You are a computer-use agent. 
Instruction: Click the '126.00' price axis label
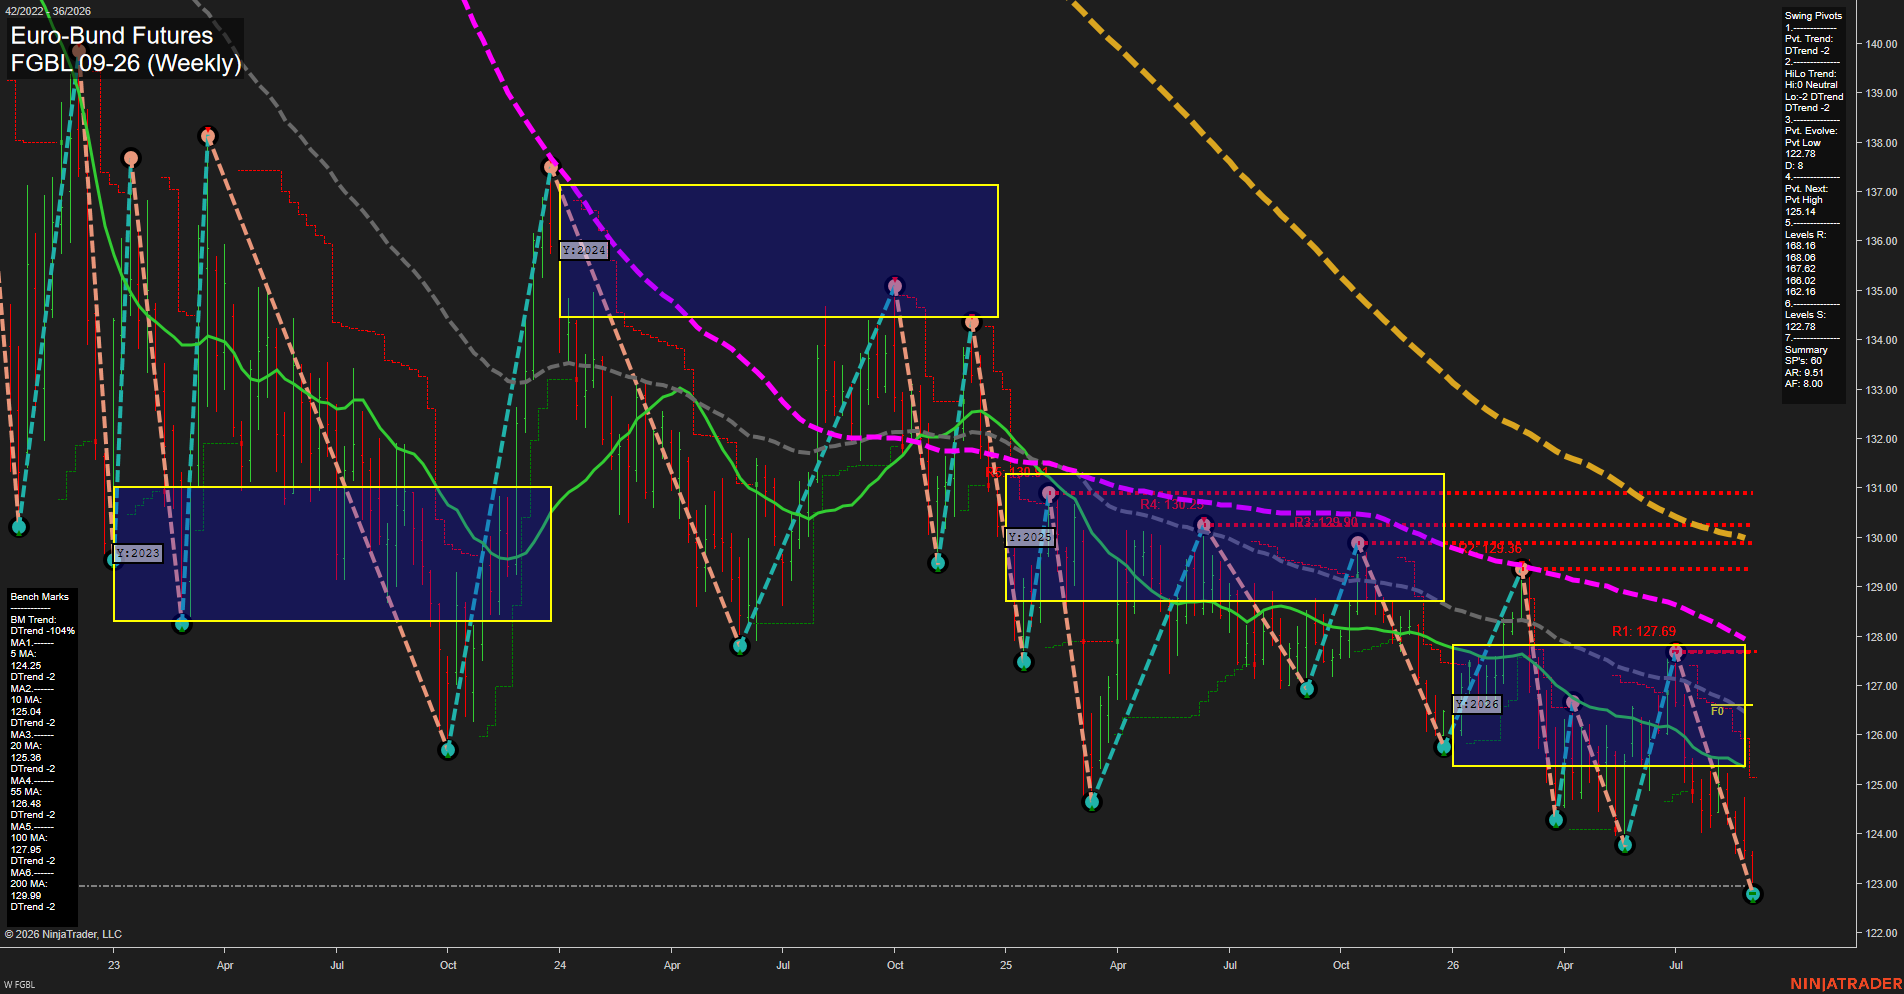pos(1881,735)
